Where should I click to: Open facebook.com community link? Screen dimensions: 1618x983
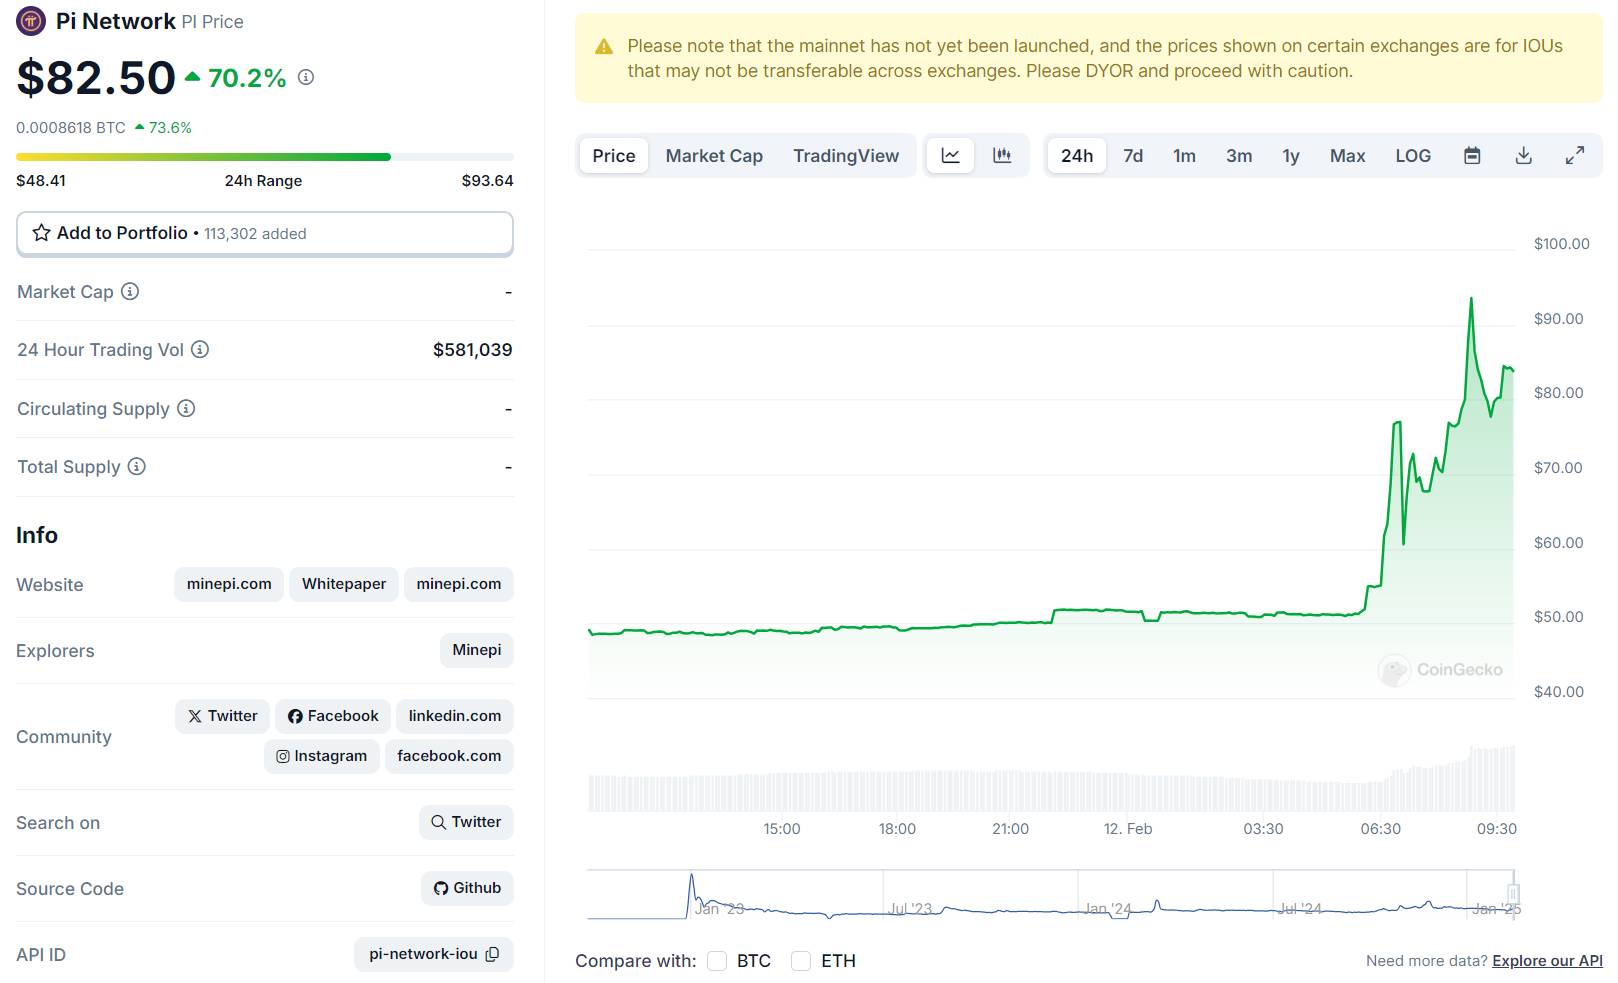click(x=449, y=756)
